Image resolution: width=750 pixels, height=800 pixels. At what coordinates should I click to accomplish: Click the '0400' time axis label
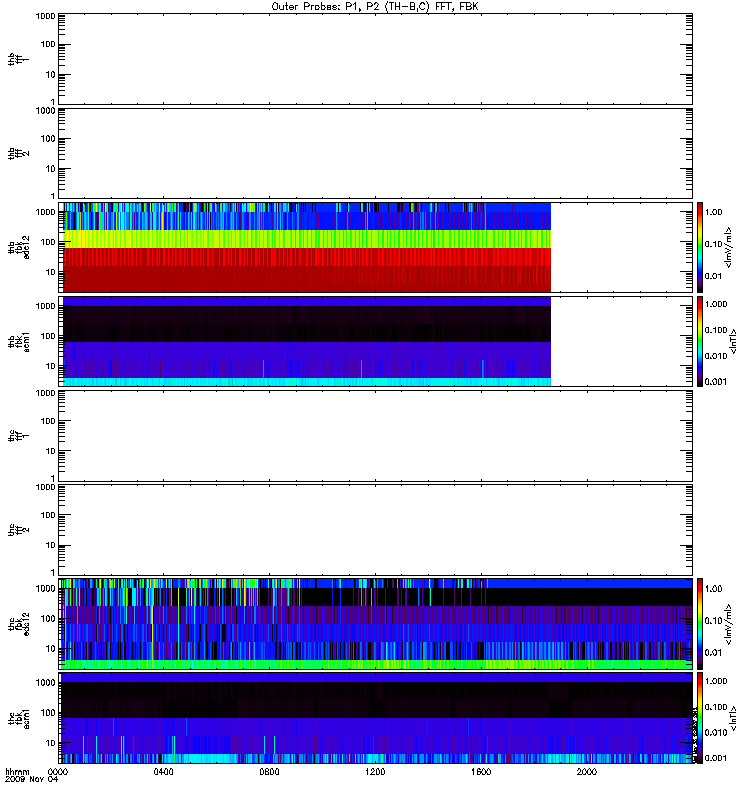163,772
